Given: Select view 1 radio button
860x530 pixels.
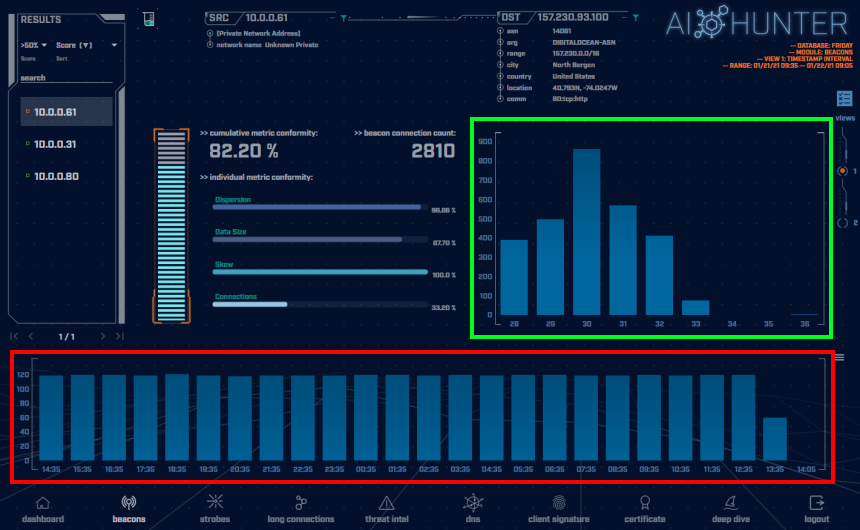Looking at the screenshot, I should coord(842,171).
